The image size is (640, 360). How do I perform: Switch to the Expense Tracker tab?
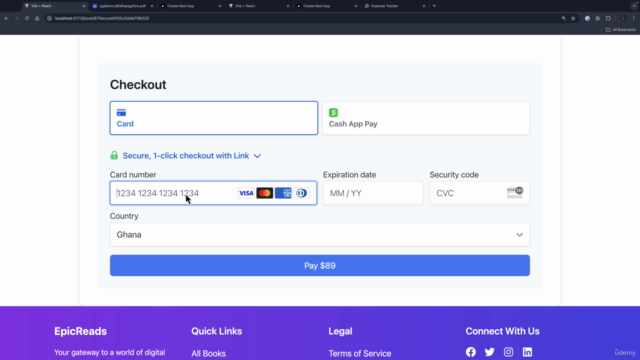[x=394, y=6]
